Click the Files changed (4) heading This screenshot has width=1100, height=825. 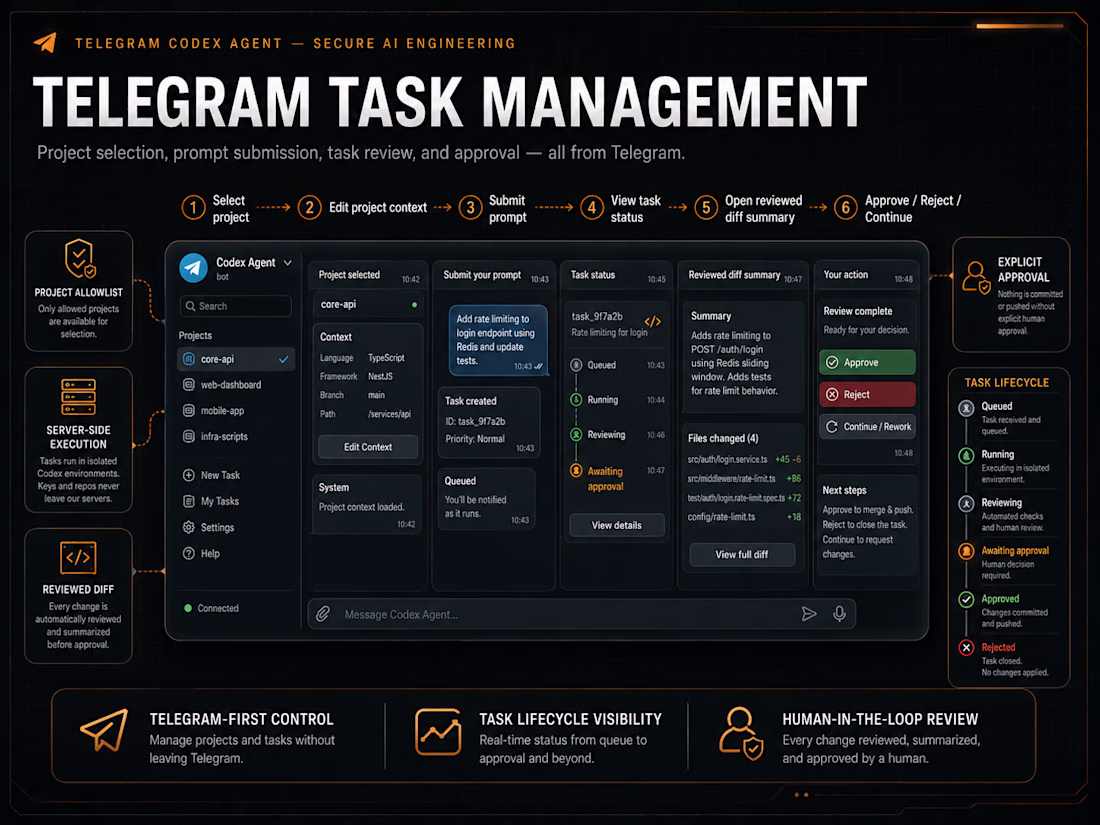723,438
